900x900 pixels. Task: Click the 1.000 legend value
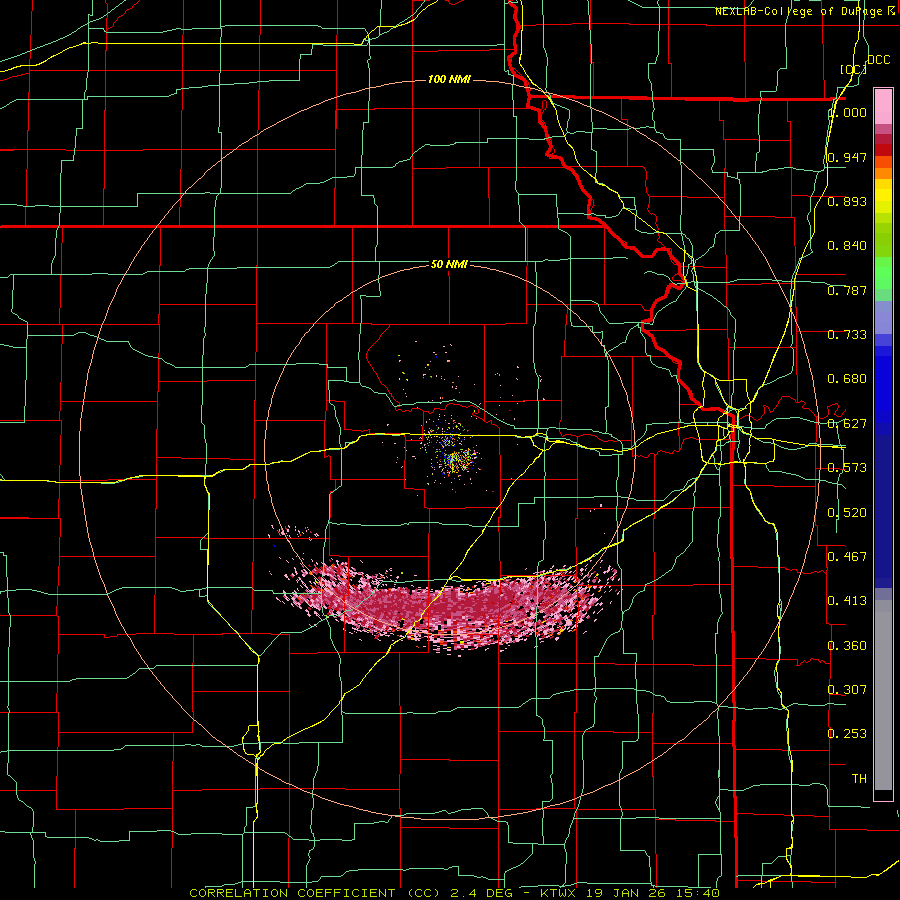[847, 112]
